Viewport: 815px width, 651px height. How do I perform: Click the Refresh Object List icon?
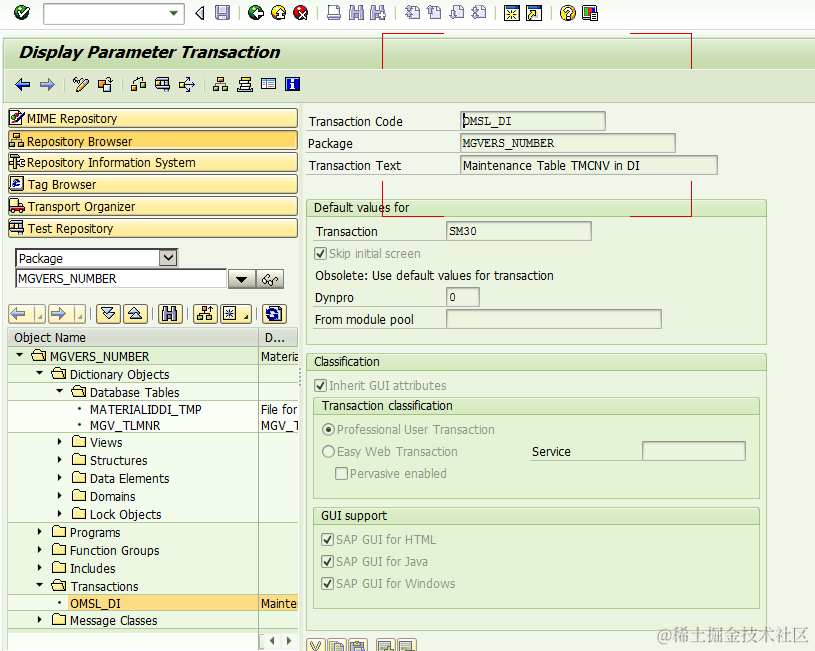coord(274,314)
